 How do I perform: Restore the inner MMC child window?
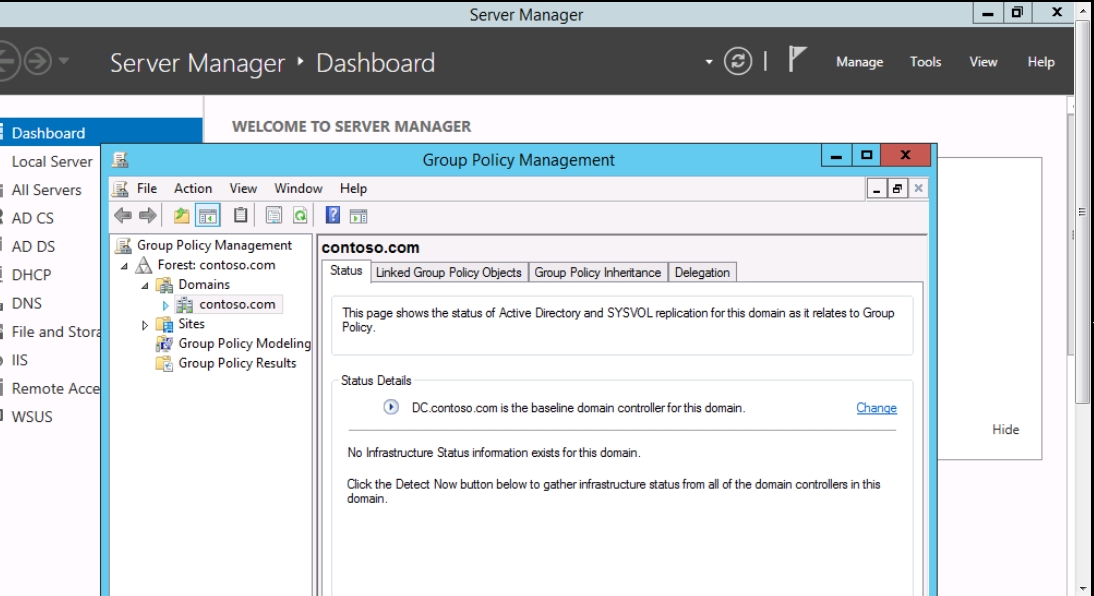coord(897,188)
